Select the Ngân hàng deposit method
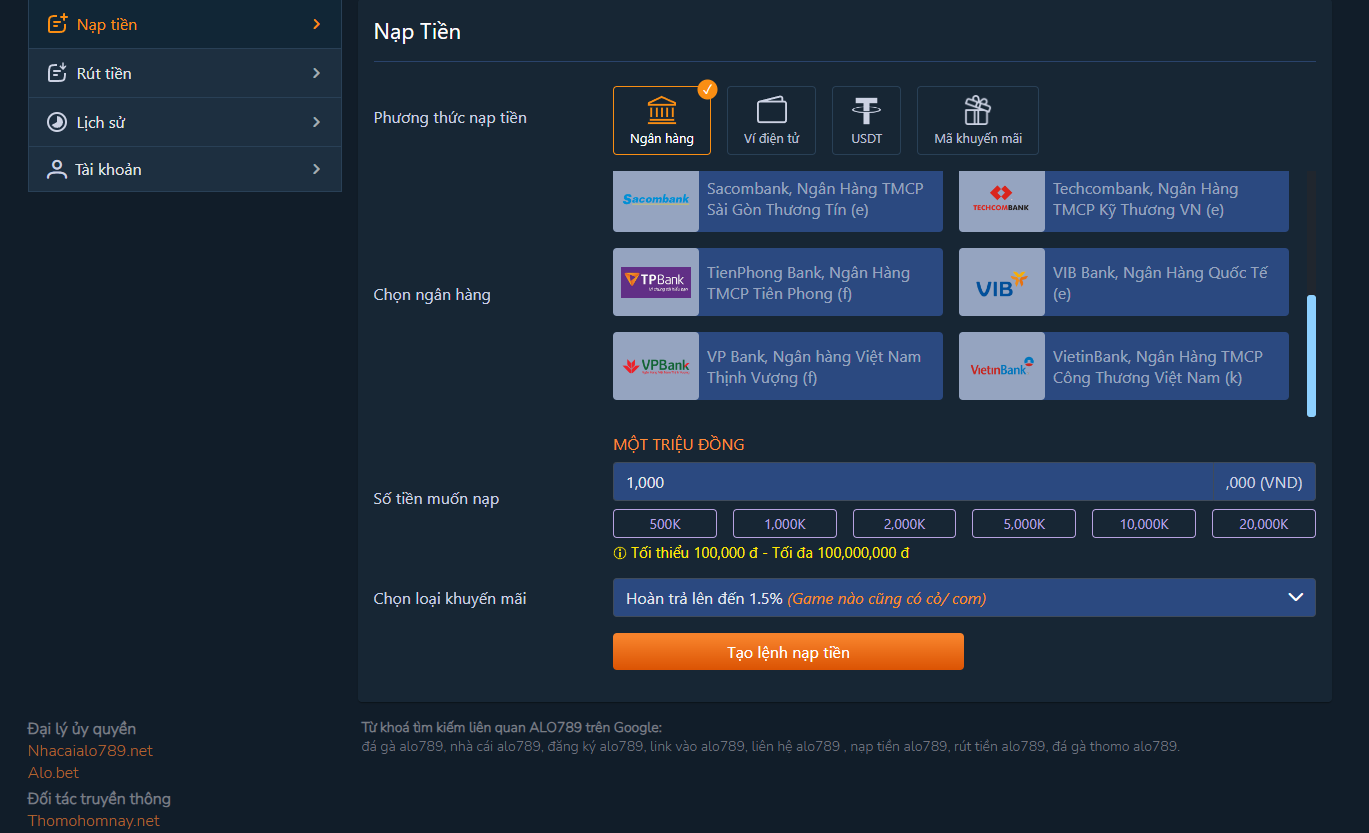The image size is (1369, 833). [x=662, y=120]
